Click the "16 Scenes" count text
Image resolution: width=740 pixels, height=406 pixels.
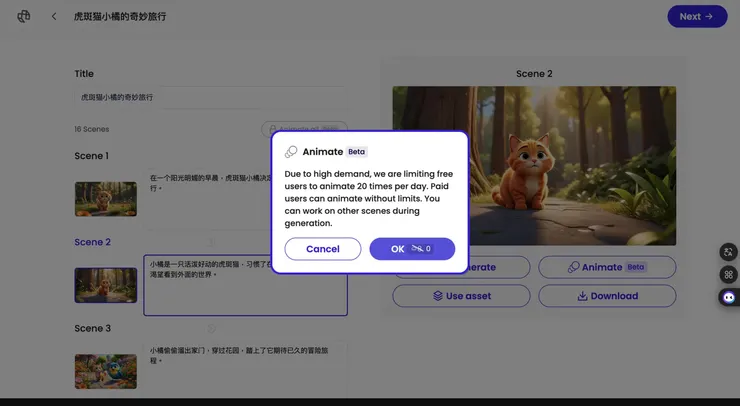pos(92,129)
